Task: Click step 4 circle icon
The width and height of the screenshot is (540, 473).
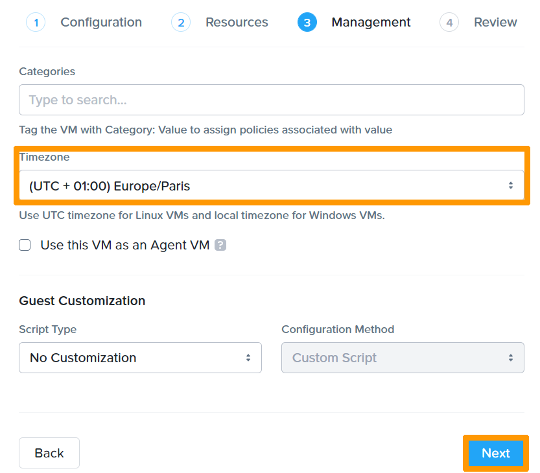Action: pos(449,23)
